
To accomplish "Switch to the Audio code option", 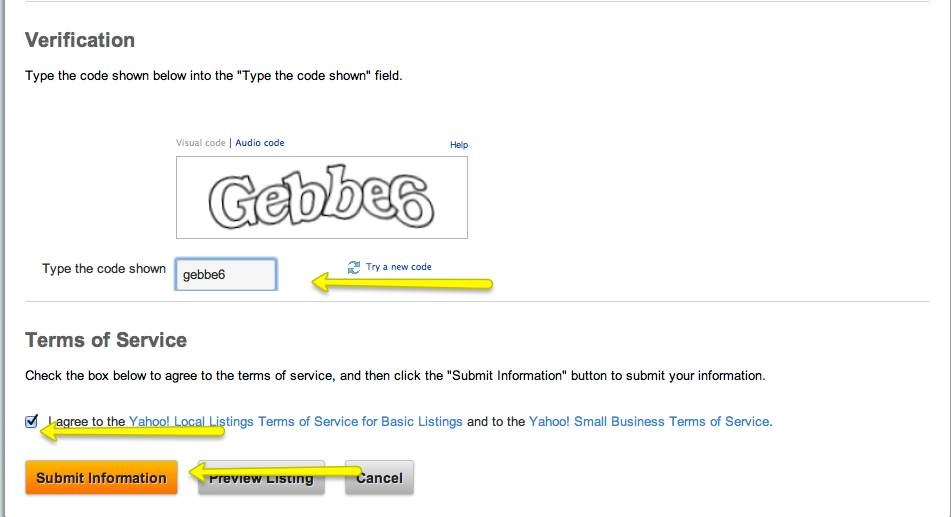I will pos(260,143).
